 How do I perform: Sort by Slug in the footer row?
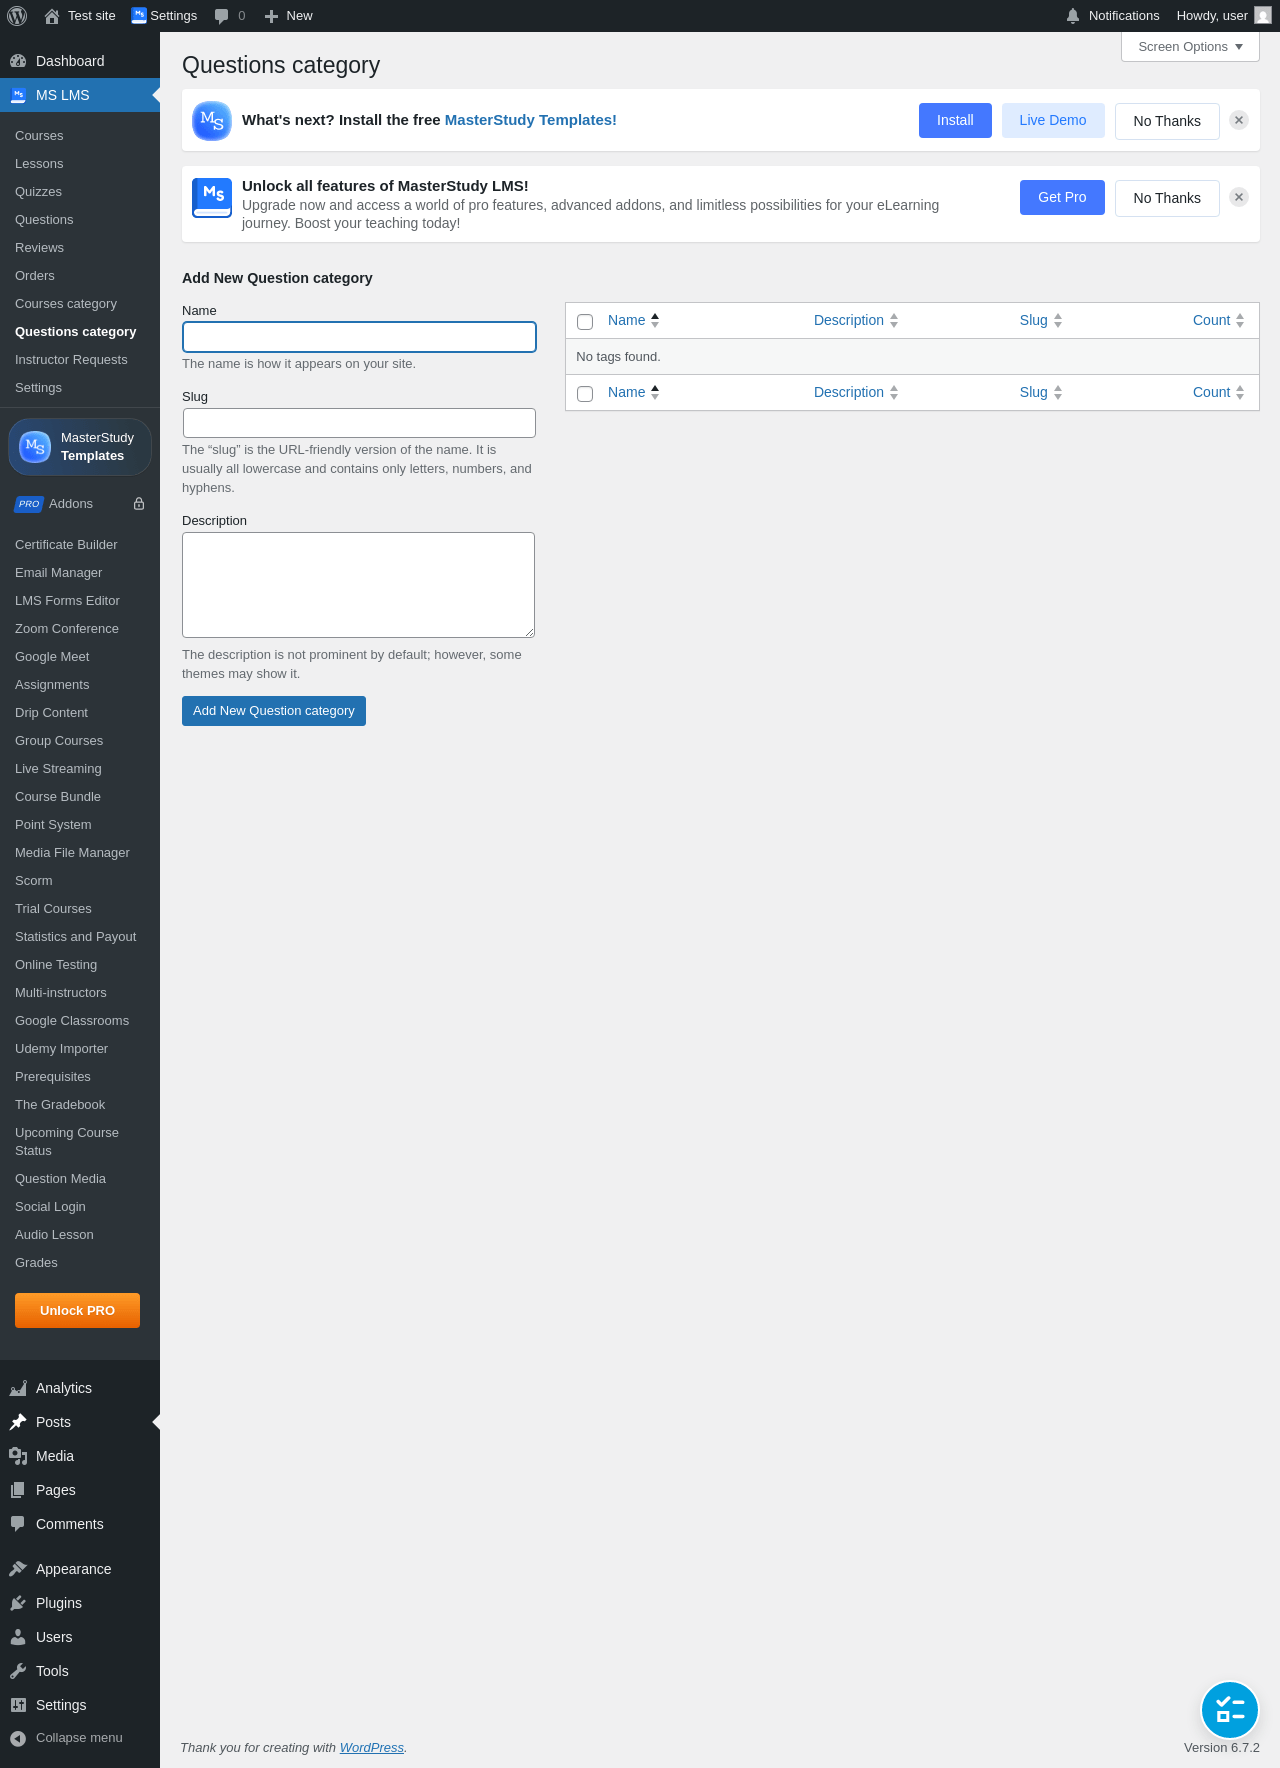click(1041, 392)
